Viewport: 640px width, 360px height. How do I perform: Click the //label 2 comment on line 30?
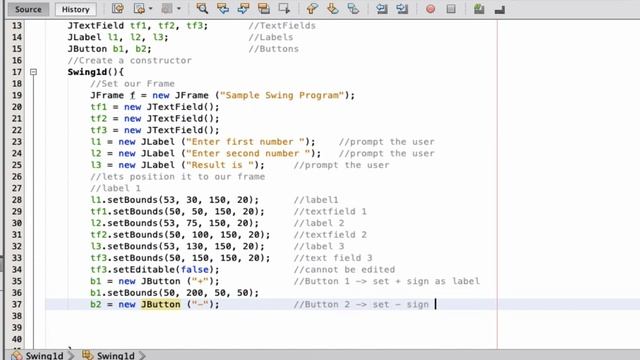click(319, 223)
